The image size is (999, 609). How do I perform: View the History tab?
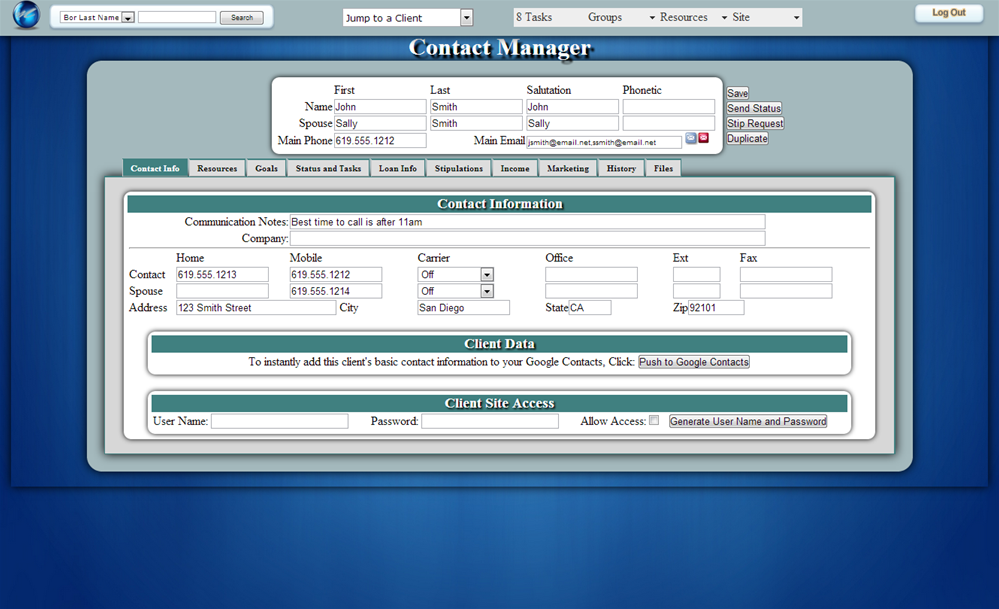pyautogui.click(x=621, y=168)
